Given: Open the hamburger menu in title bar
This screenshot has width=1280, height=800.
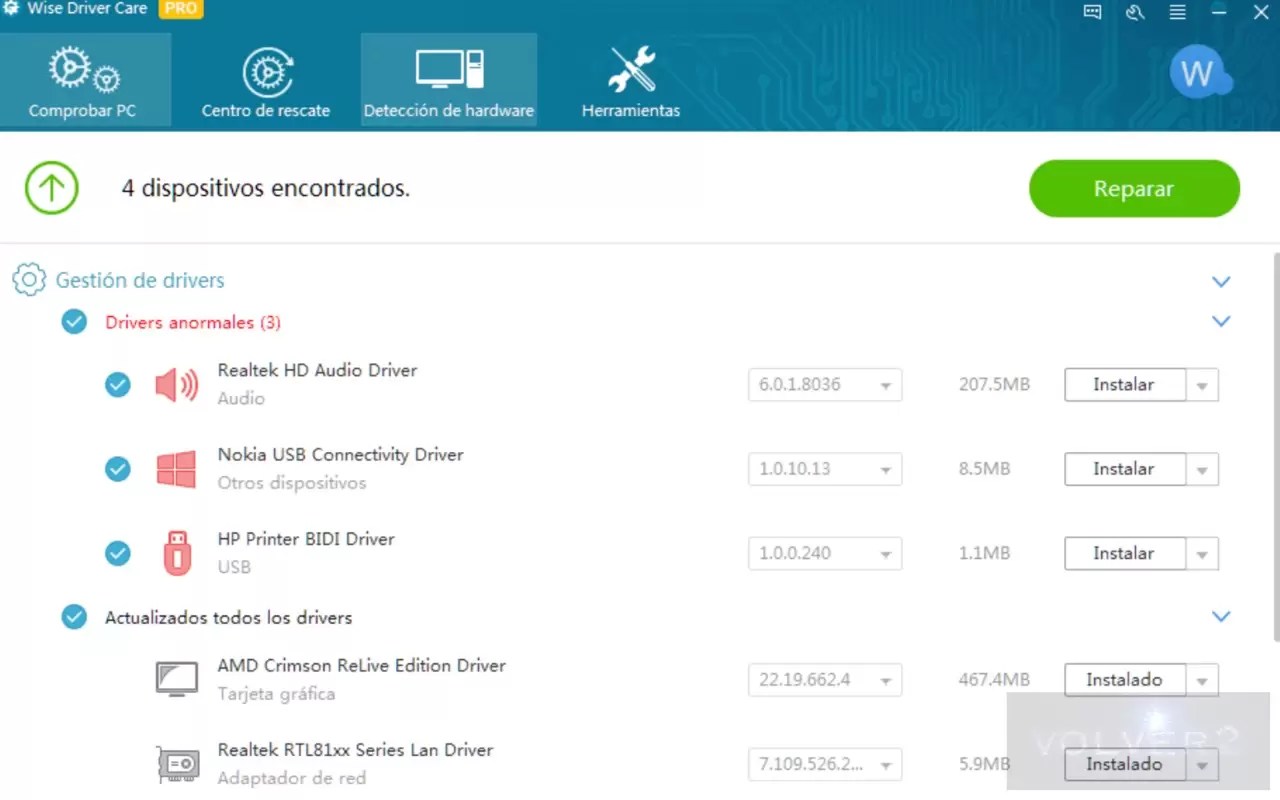Looking at the screenshot, I should tap(1178, 12).
